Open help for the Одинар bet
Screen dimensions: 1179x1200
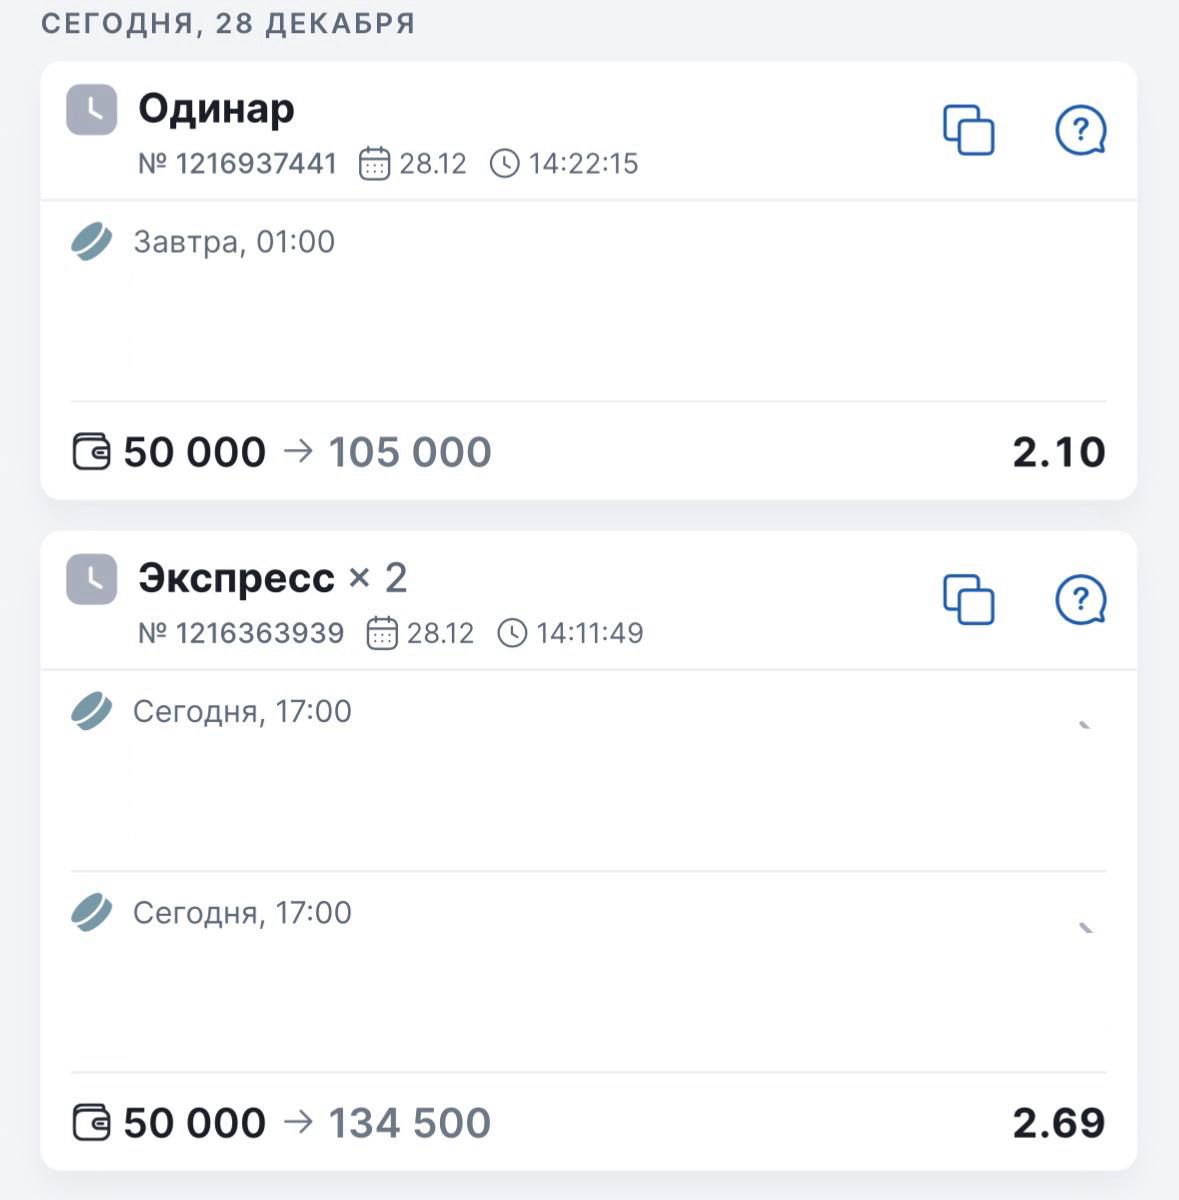click(x=1080, y=130)
